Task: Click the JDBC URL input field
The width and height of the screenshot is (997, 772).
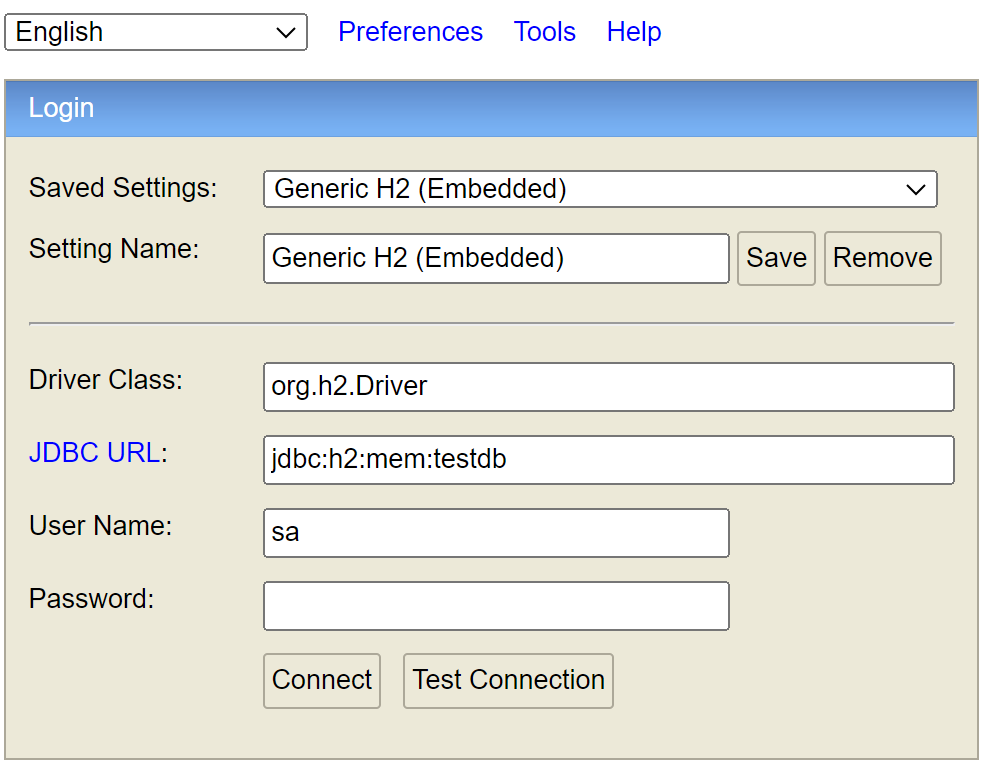Action: coord(609,460)
